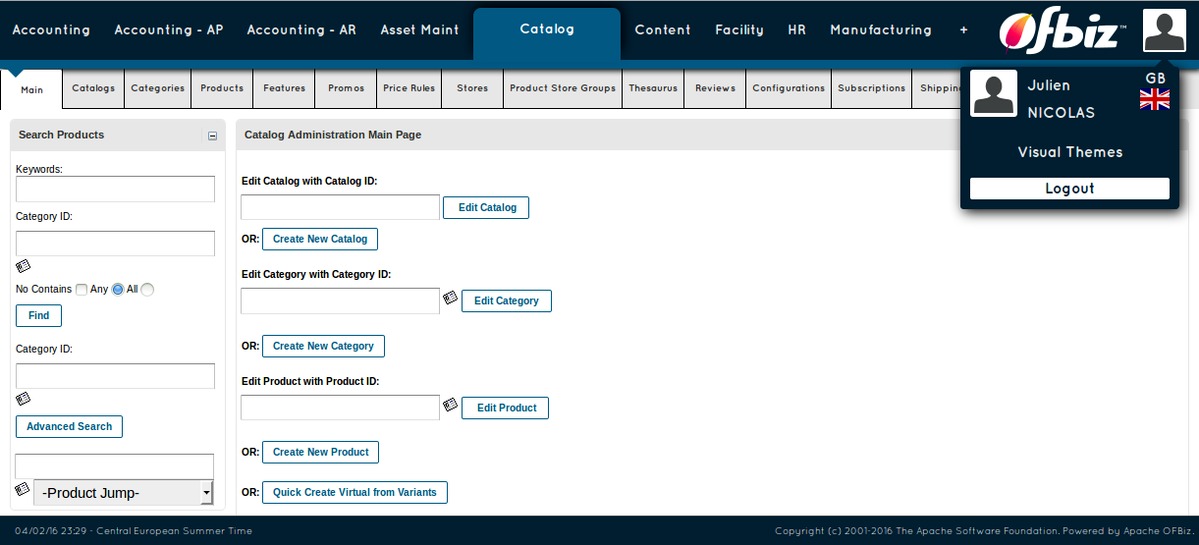Open the lookup icon beside Edit Product field
Image resolution: width=1199 pixels, height=545 pixels.
click(450, 405)
